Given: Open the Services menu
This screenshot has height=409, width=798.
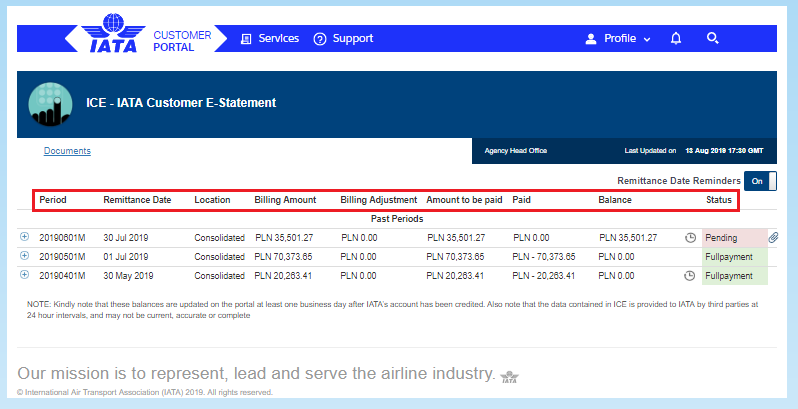Looking at the screenshot, I should (x=278, y=38).
